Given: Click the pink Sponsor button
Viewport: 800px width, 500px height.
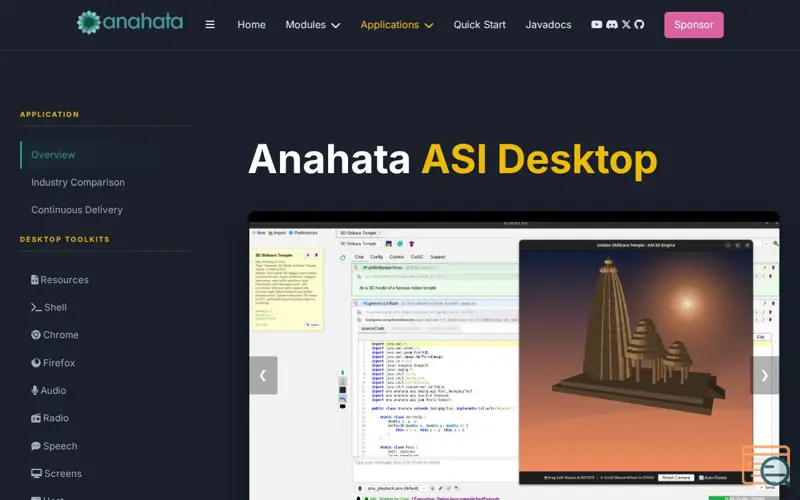Looking at the screenshot, I should click(693, 24).
